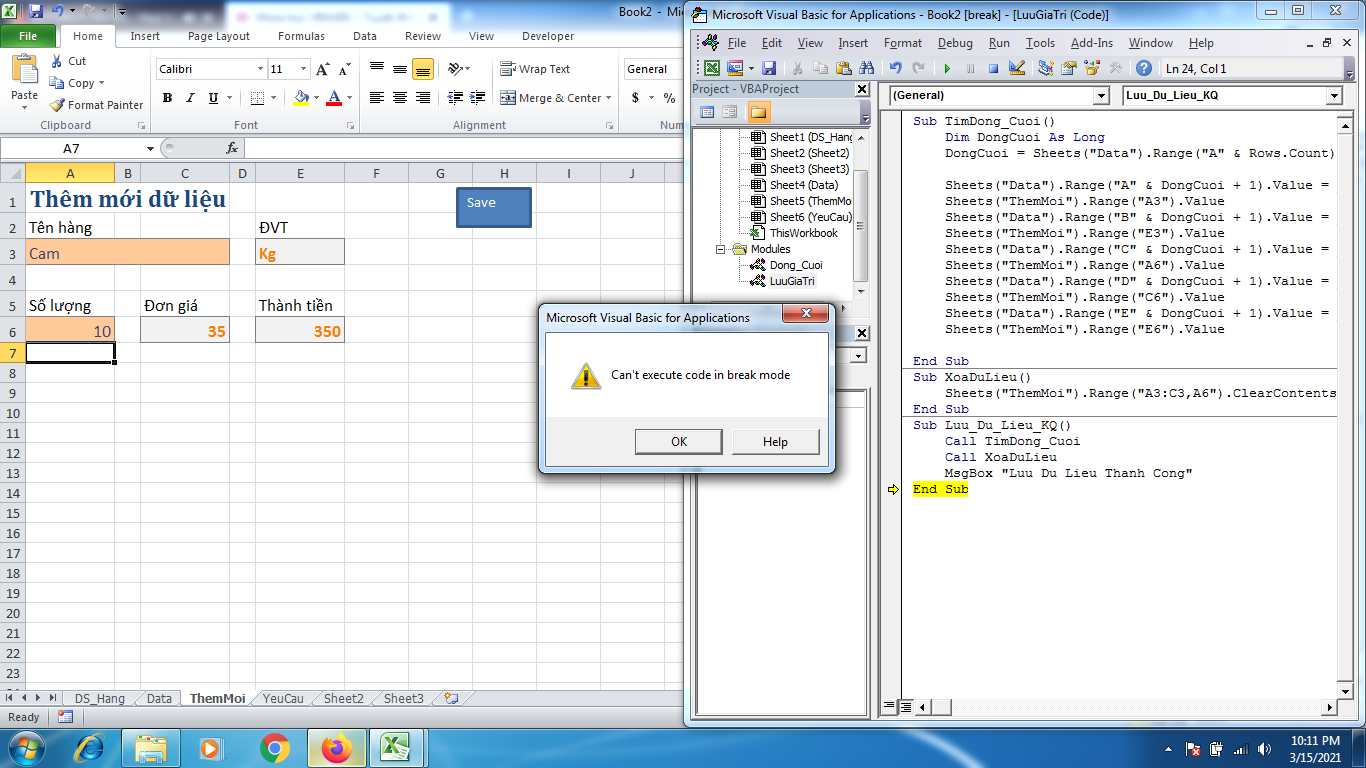Click the Run Sub green play icon

[x=947, y=68]
